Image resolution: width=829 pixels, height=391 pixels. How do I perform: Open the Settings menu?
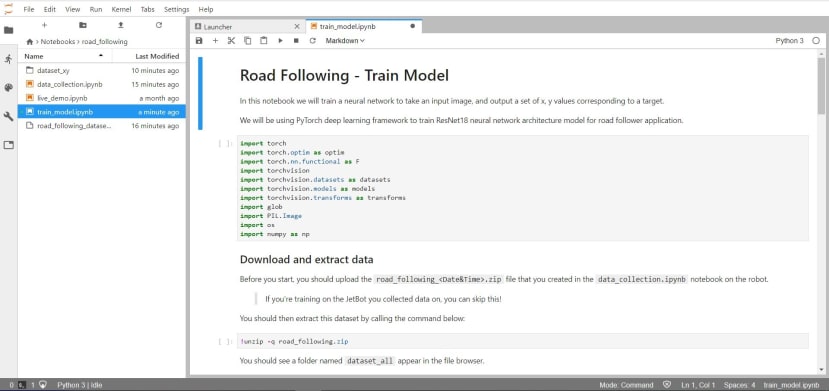coord(177,10)
